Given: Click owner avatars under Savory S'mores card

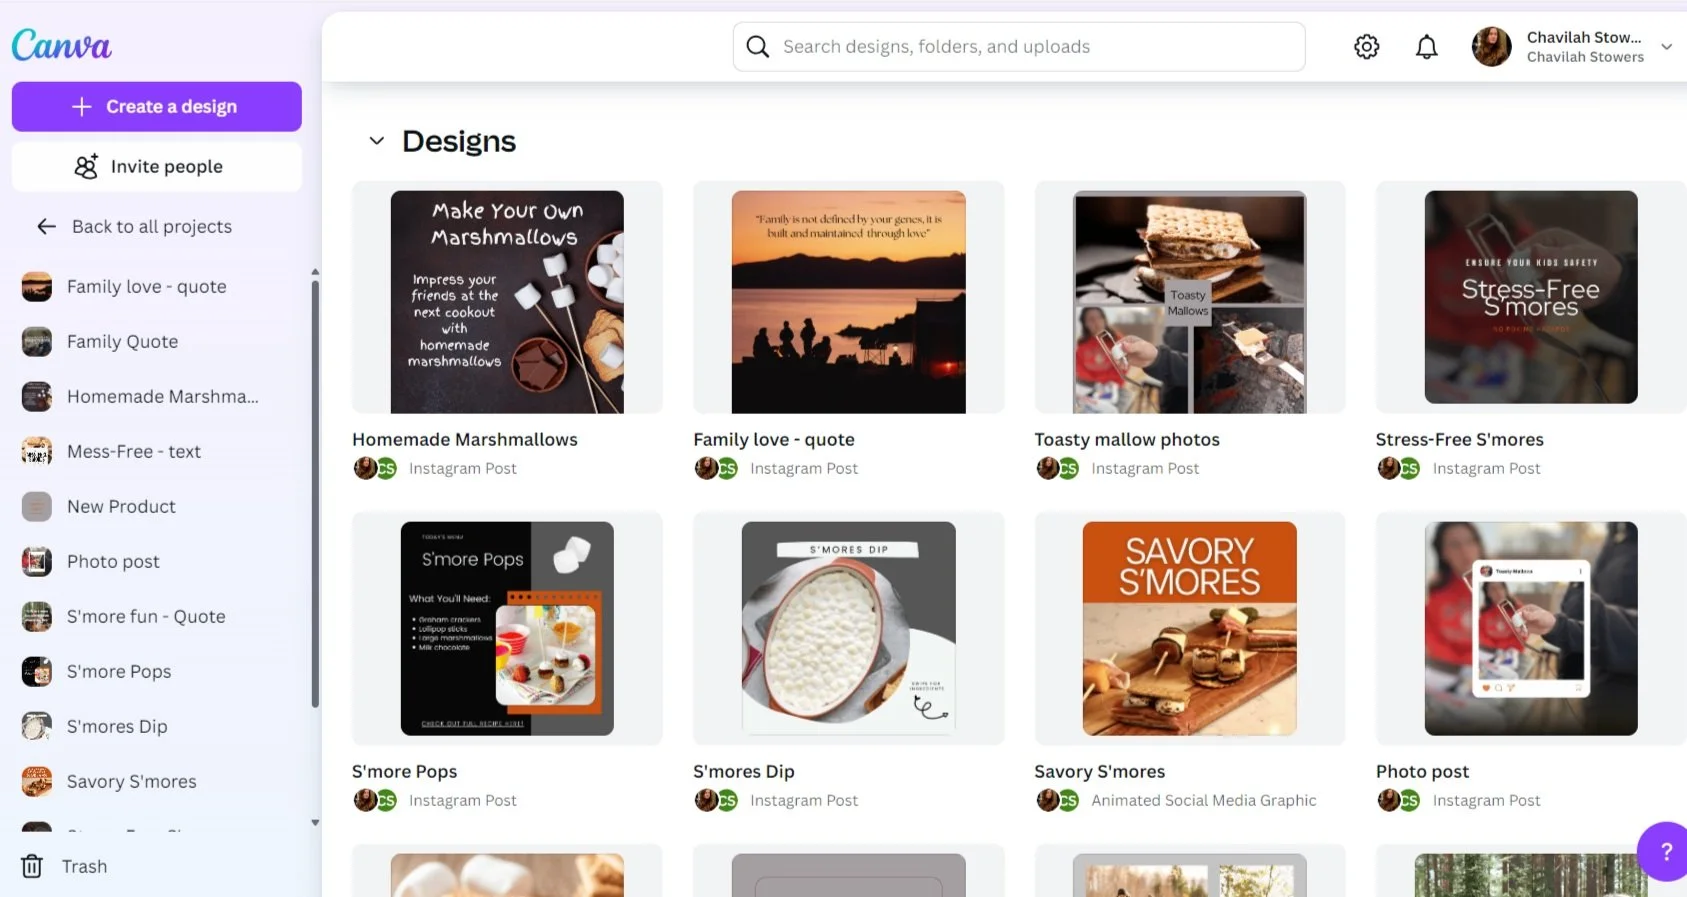Looking at the screenshot, I should 1057,800.
